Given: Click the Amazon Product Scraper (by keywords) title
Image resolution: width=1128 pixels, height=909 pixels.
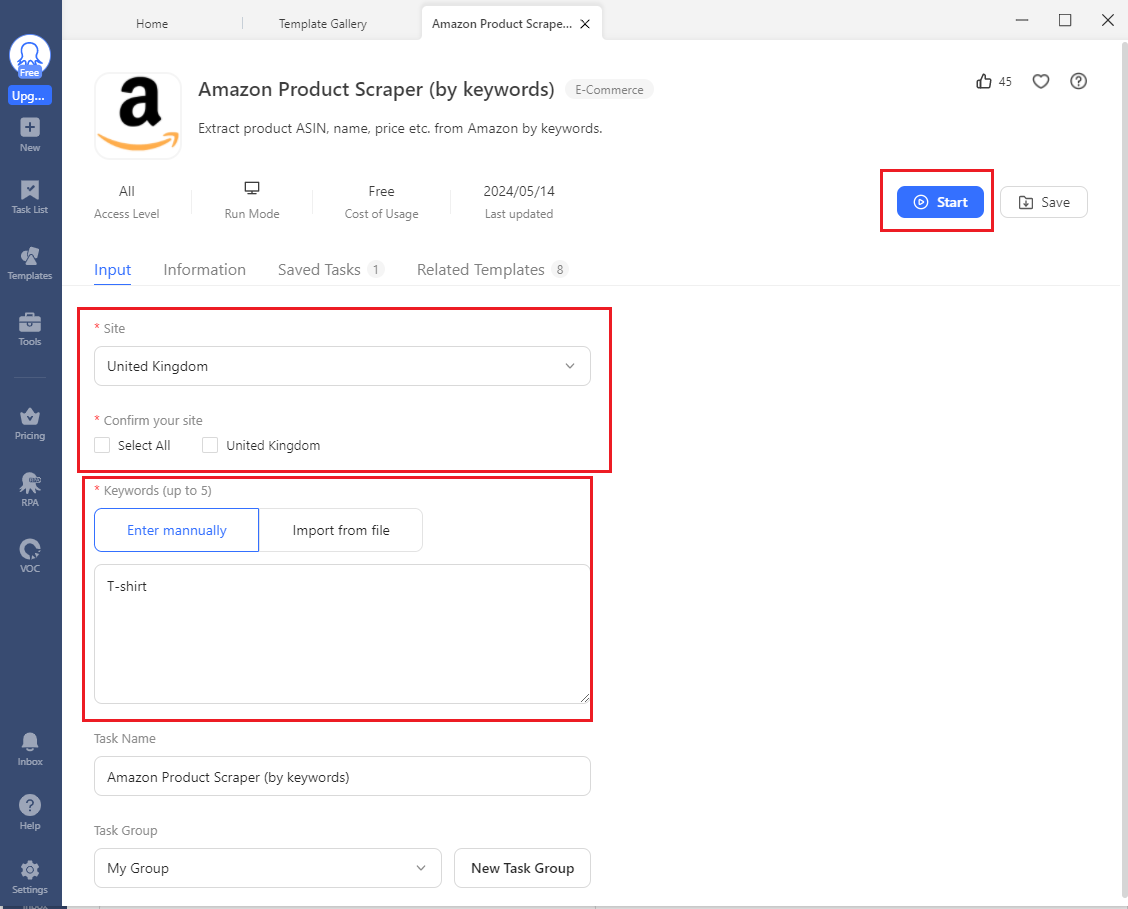Looking at the screenshot, I should click(x=376, y=89).
